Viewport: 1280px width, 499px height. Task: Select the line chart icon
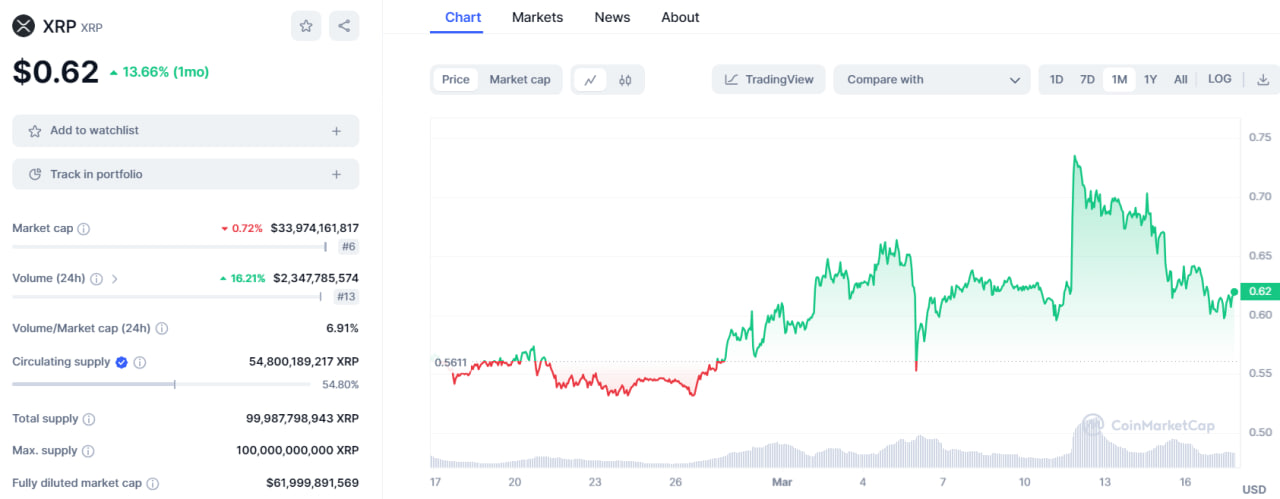[x=591, y=80]
